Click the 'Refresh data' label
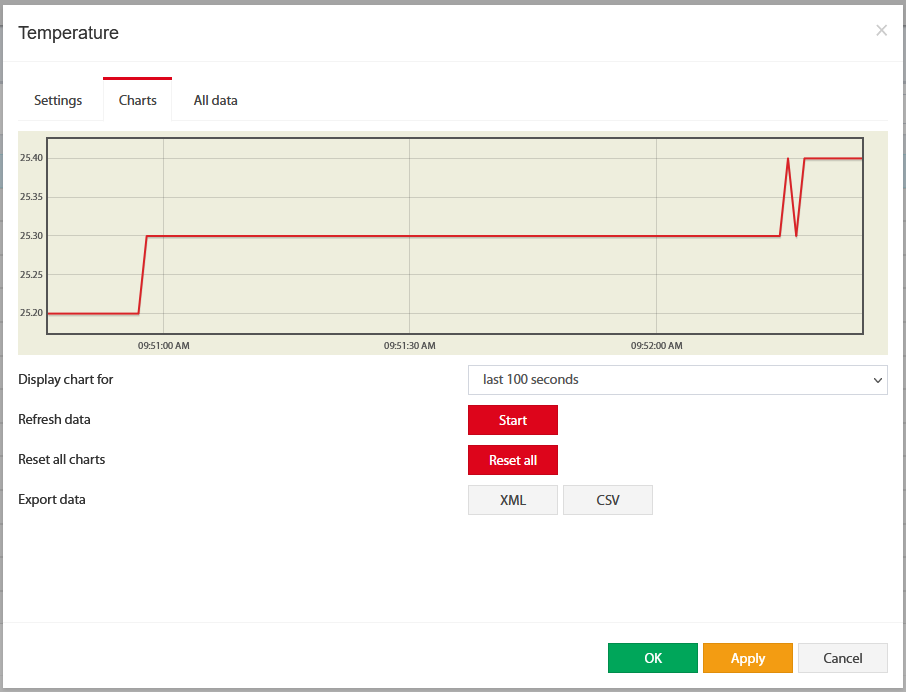This screenshot has width=906, height=692. 54,419
